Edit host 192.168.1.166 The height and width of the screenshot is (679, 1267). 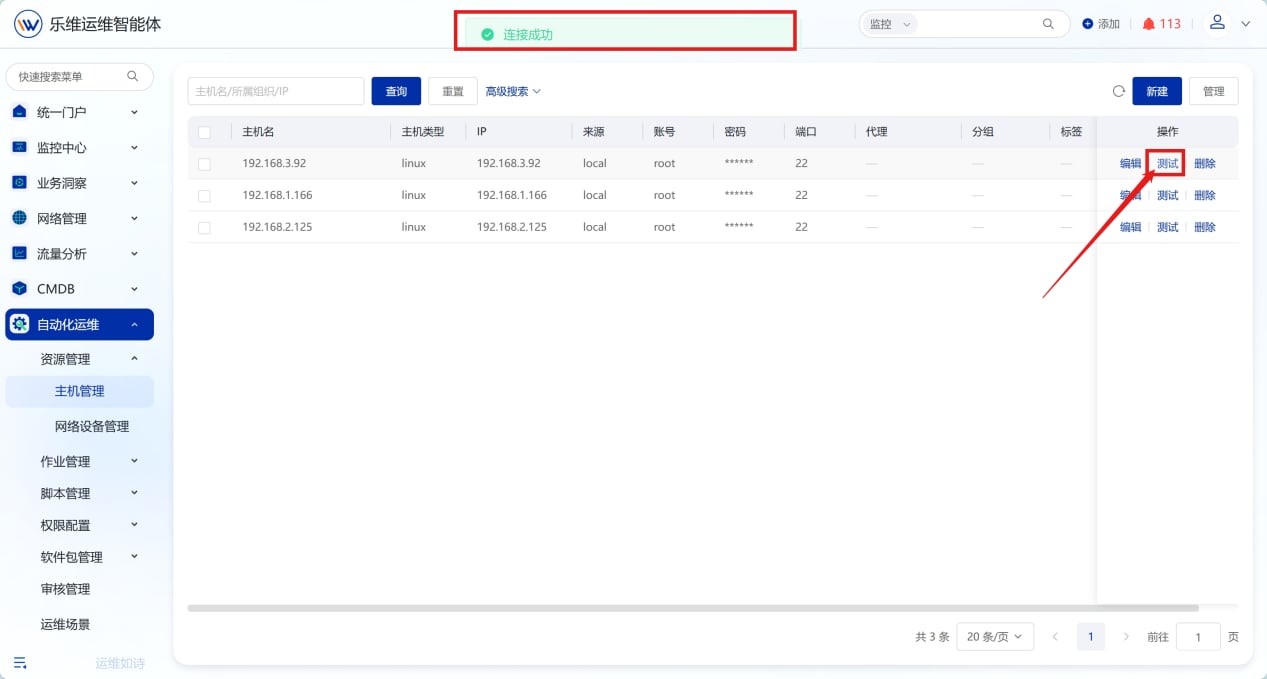point(1130,196)
